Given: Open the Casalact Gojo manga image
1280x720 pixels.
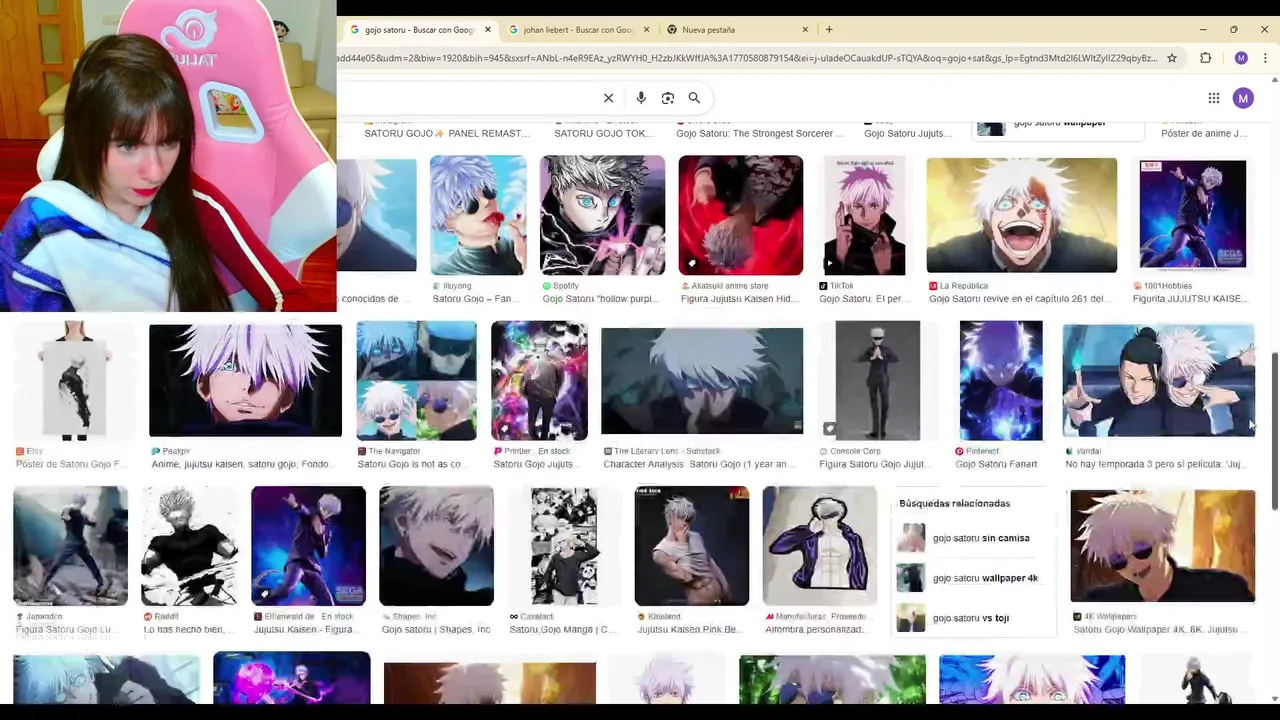Looking at the screenshot, I should coord(564,546).
